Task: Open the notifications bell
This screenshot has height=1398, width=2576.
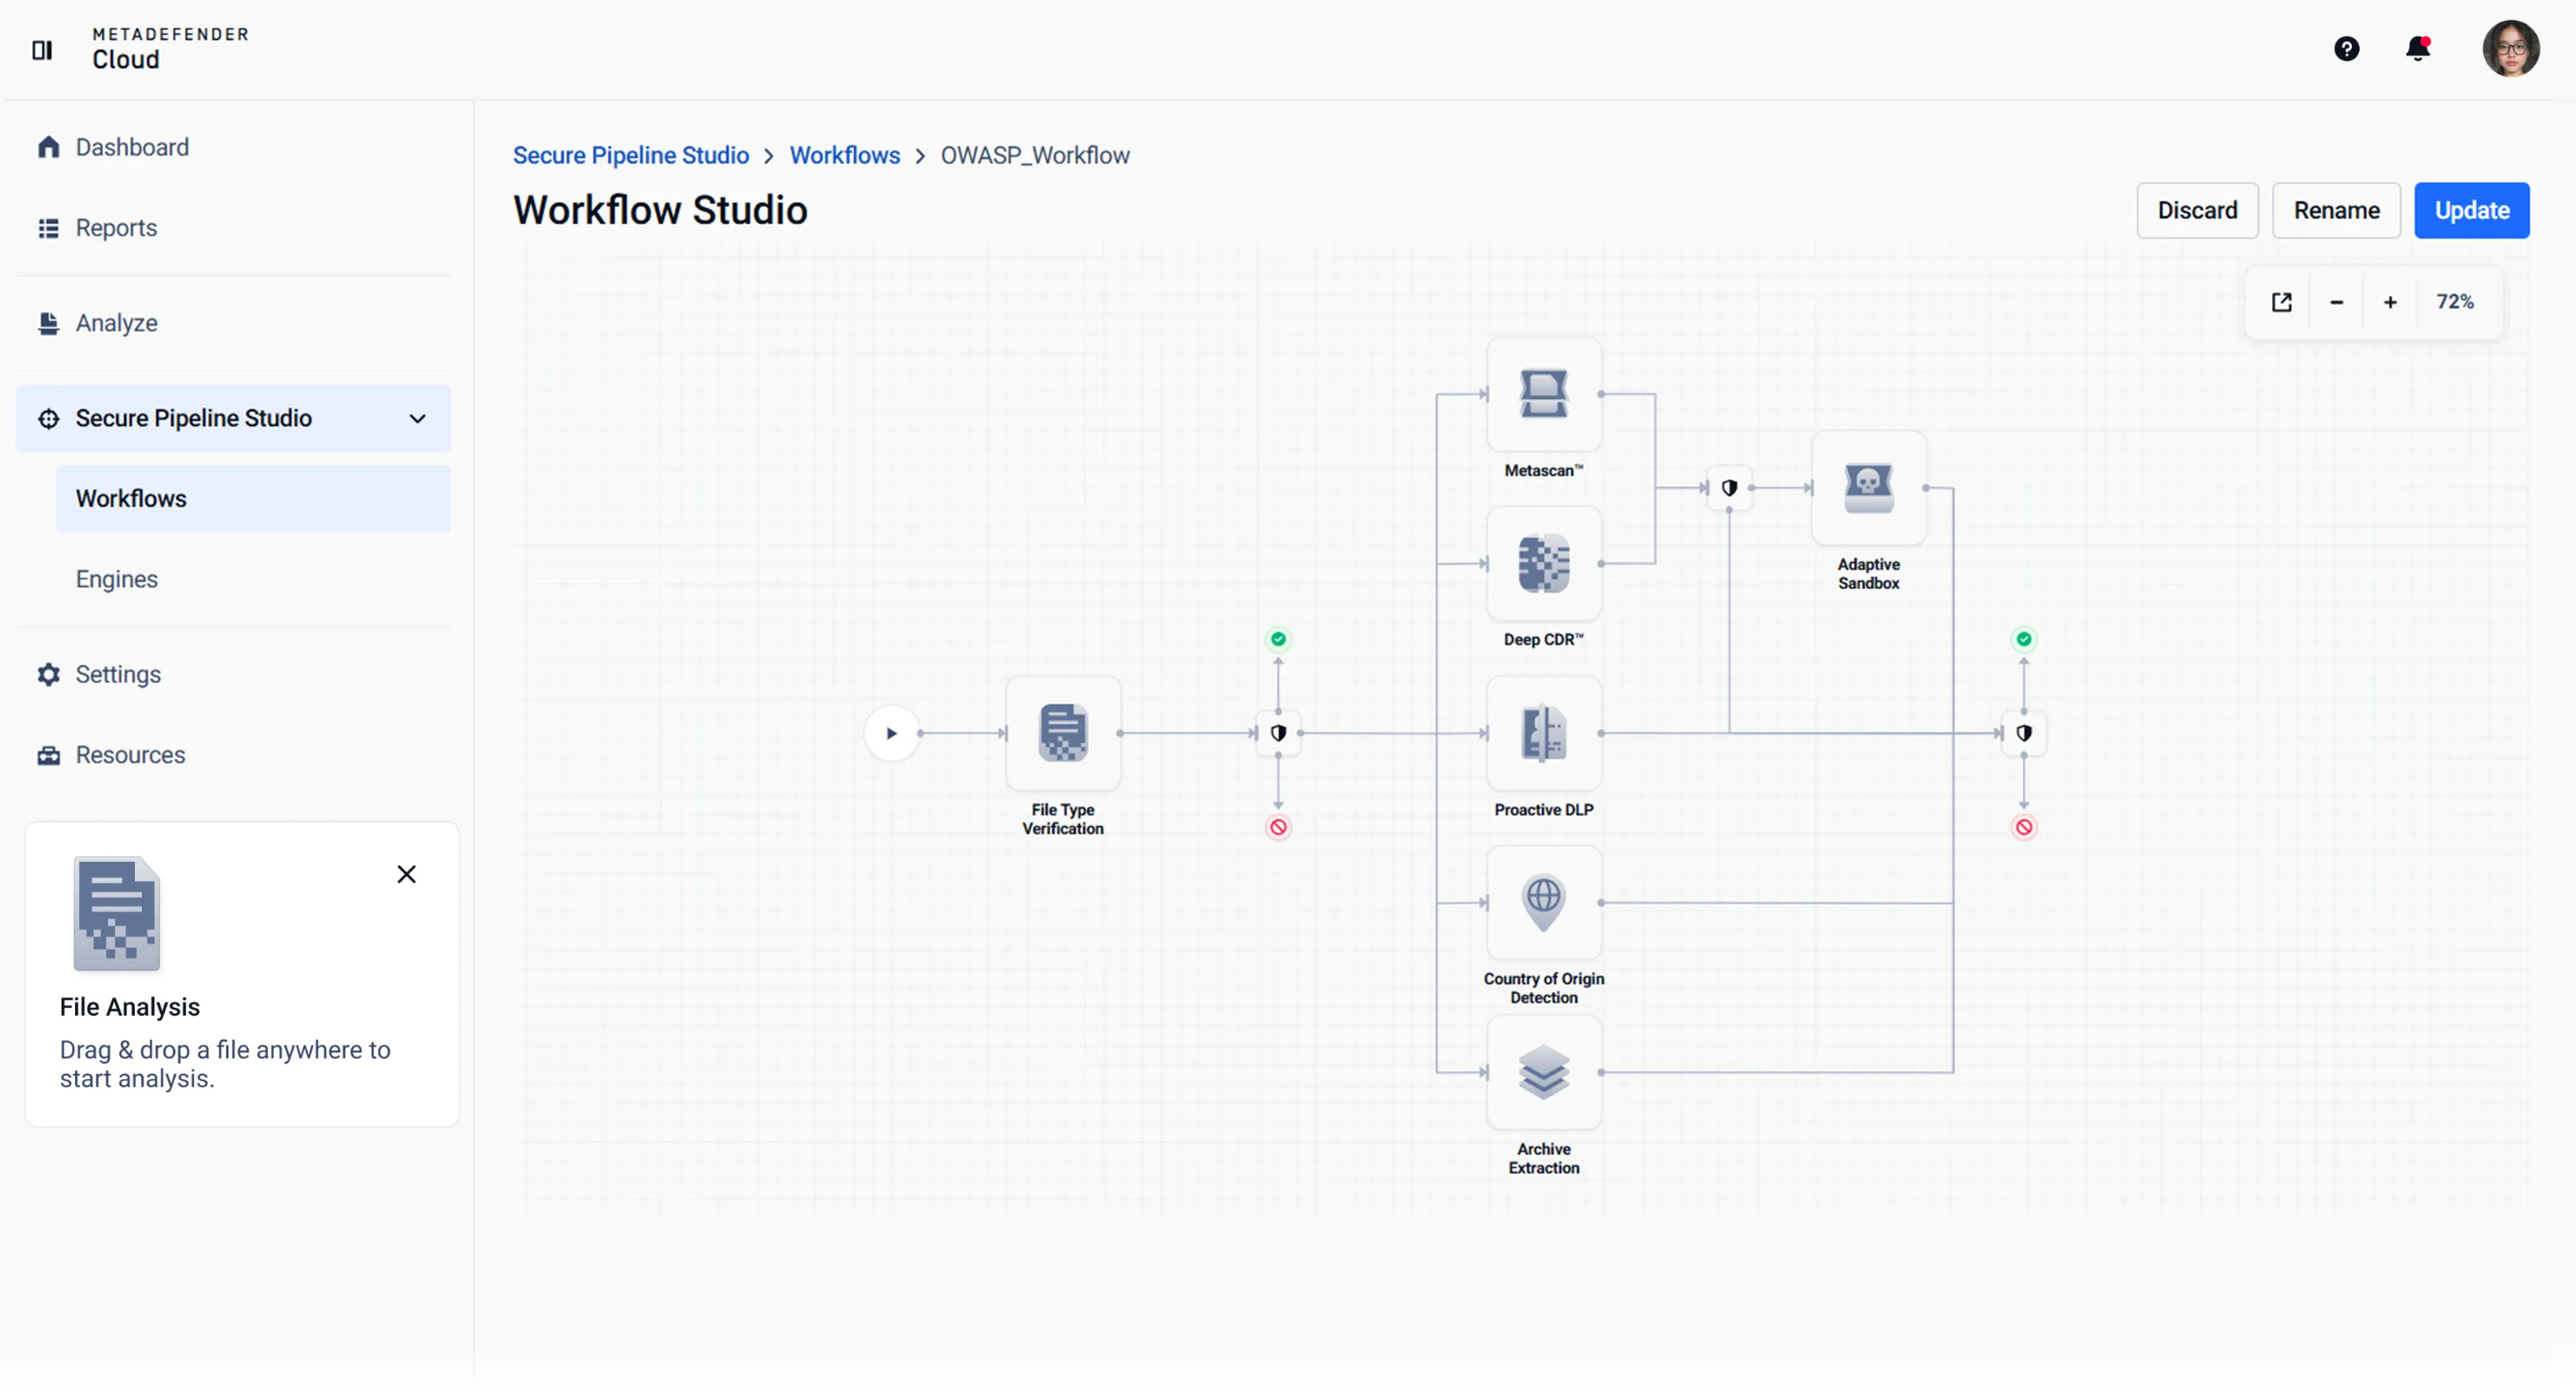Action: [x=2417, y=48]
